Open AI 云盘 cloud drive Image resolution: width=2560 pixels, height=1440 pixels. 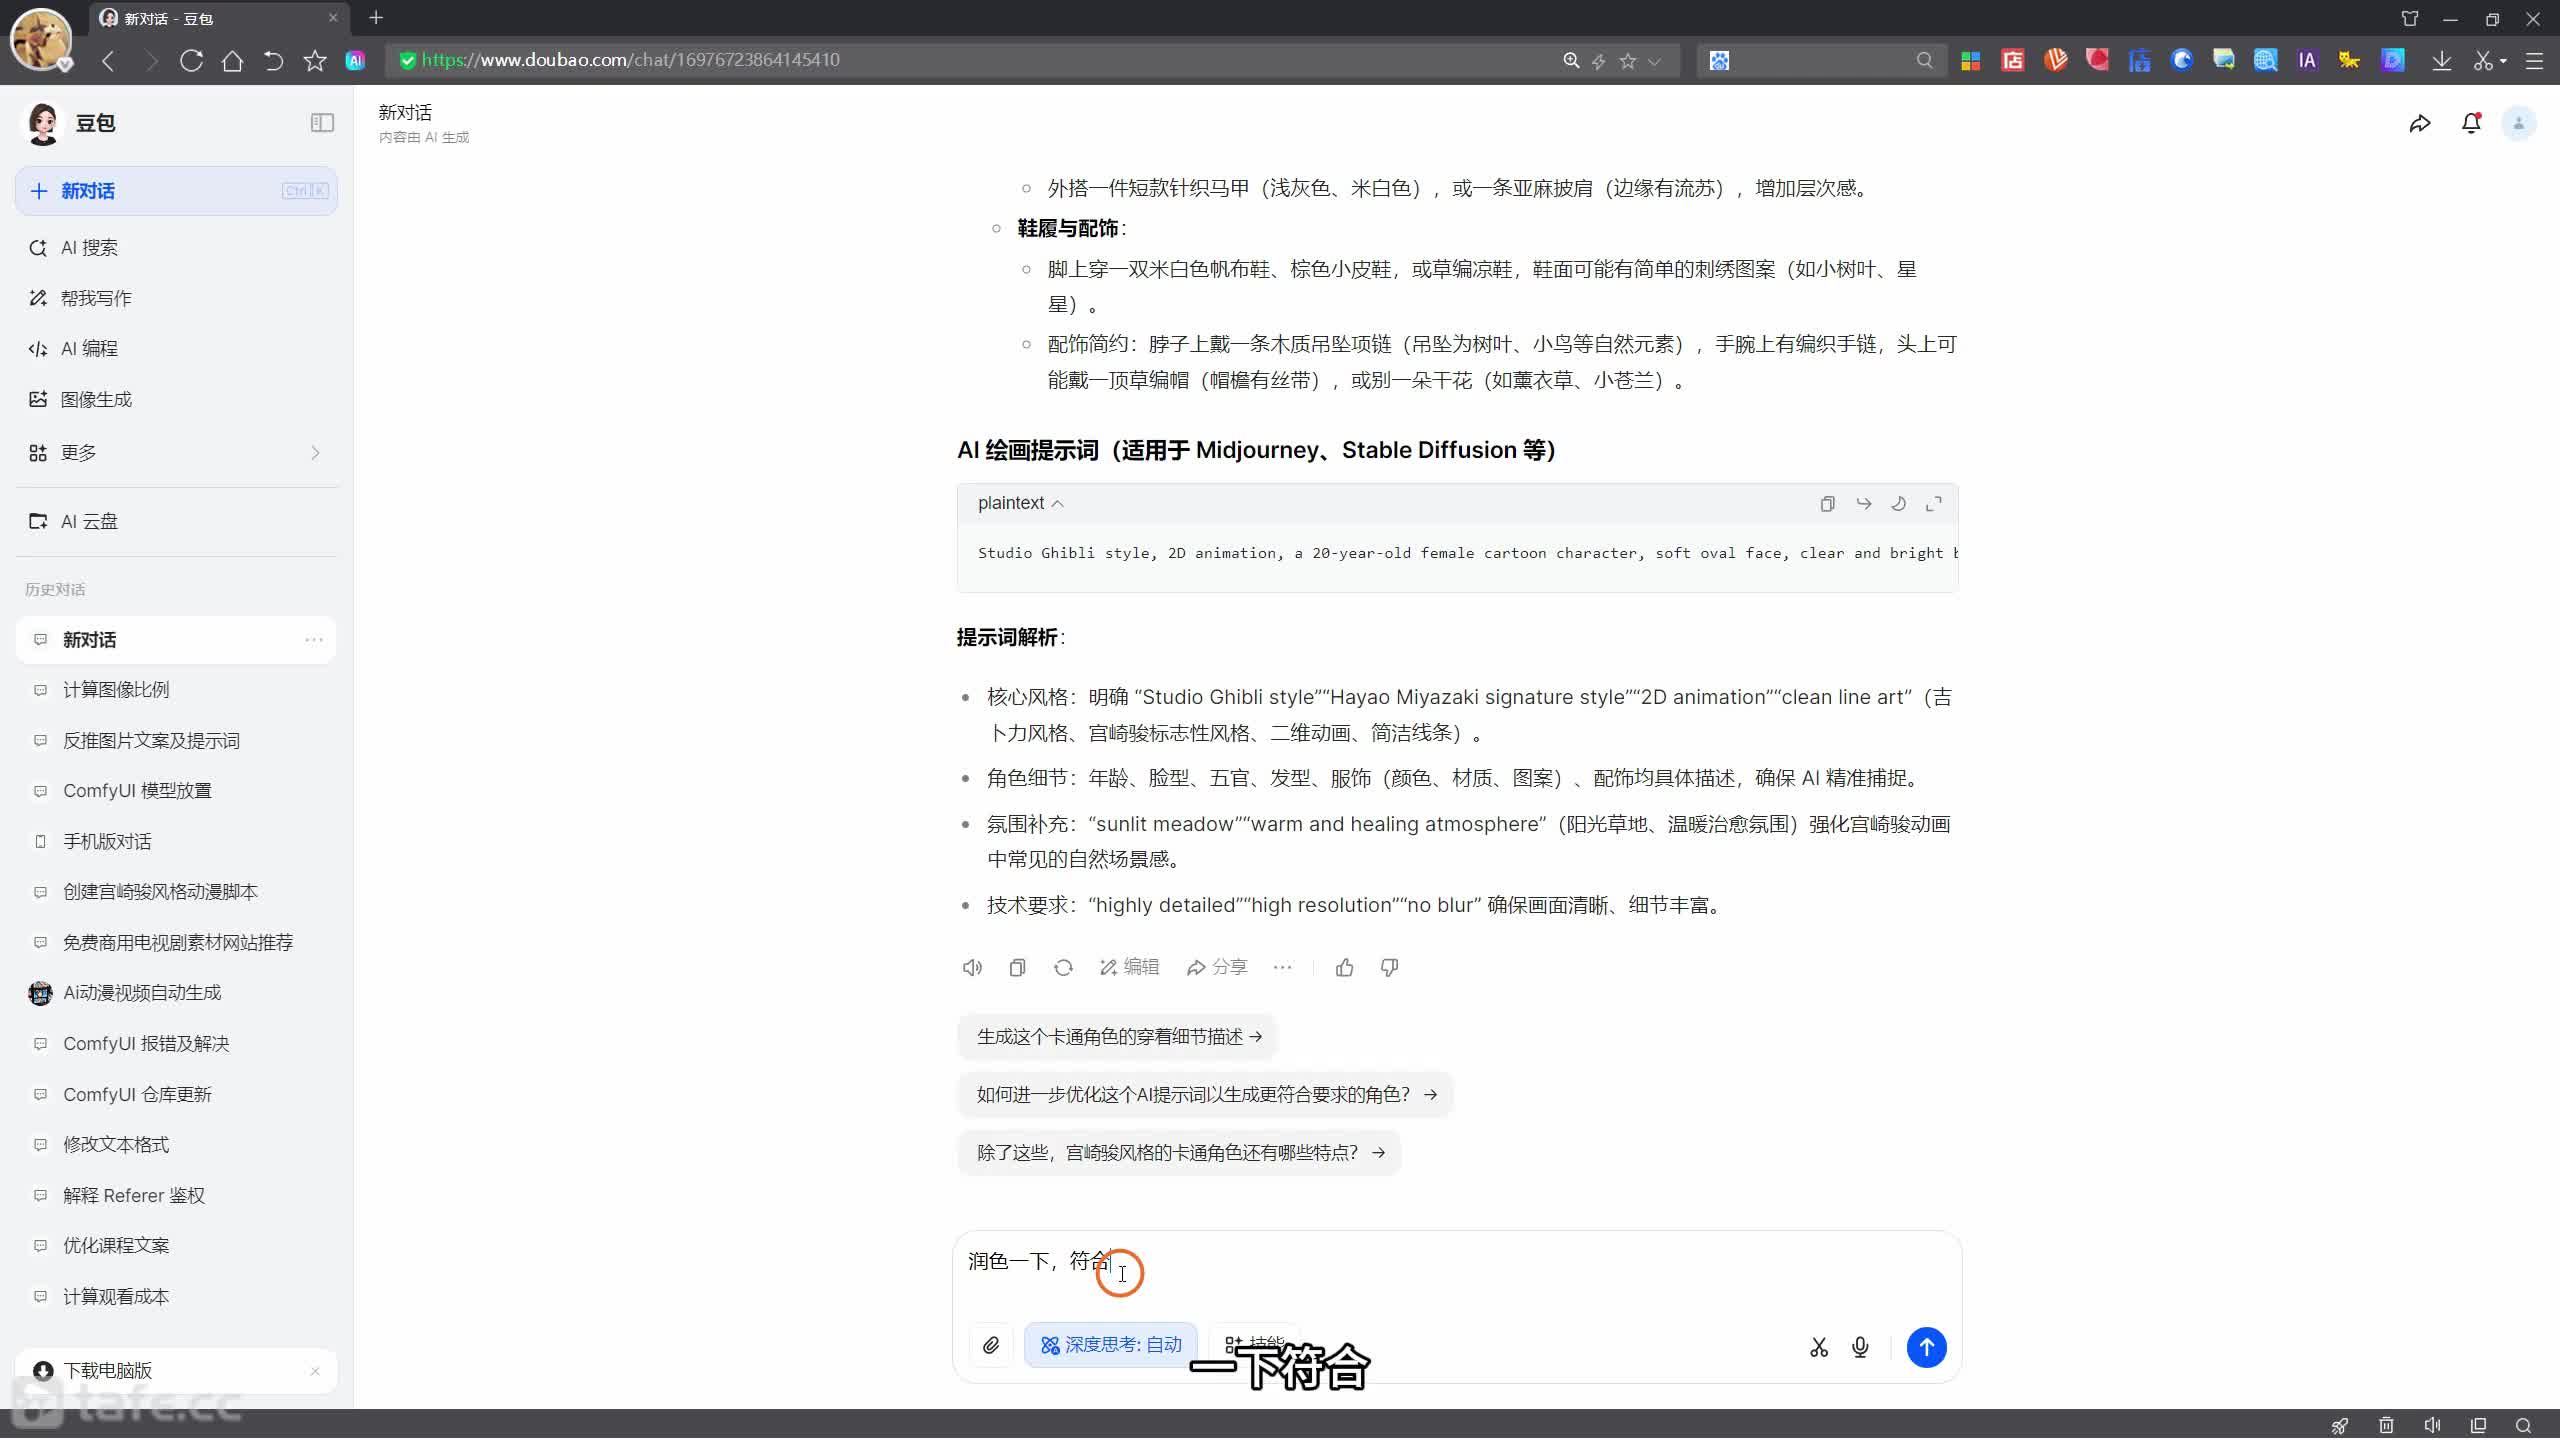176,522
